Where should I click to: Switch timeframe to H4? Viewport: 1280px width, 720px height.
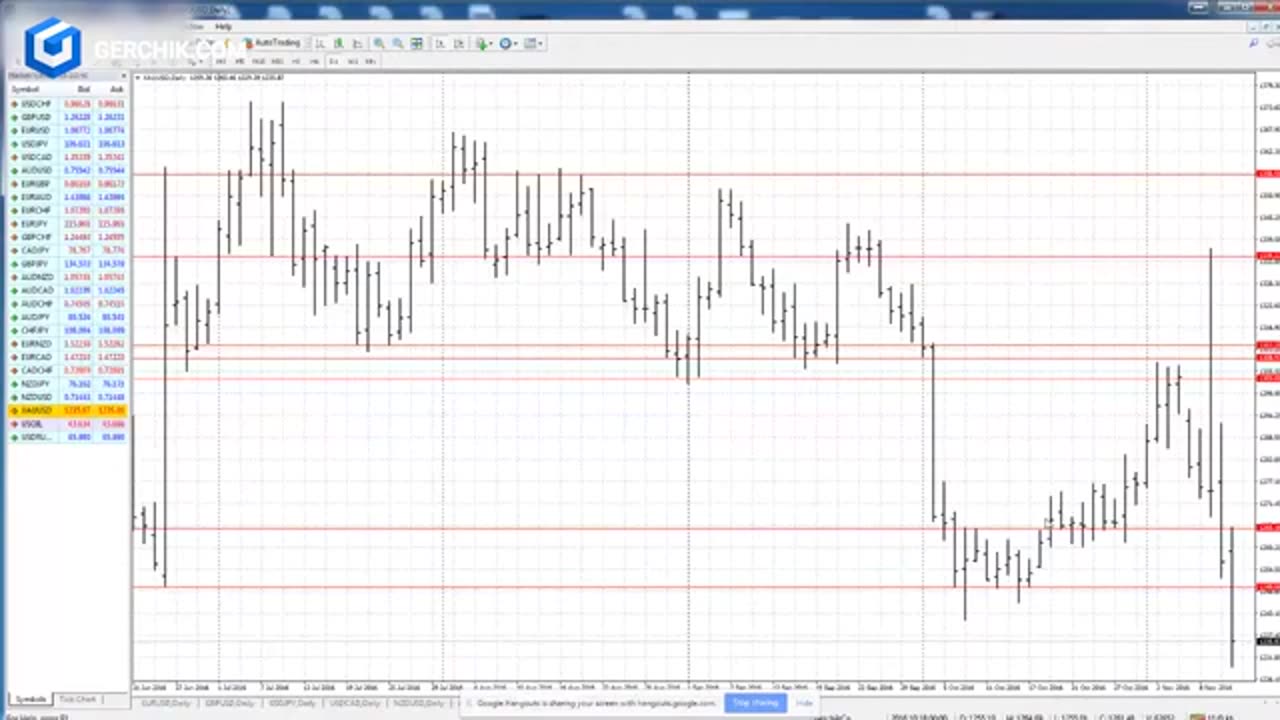pyautogui.click(x=314, y=61)
